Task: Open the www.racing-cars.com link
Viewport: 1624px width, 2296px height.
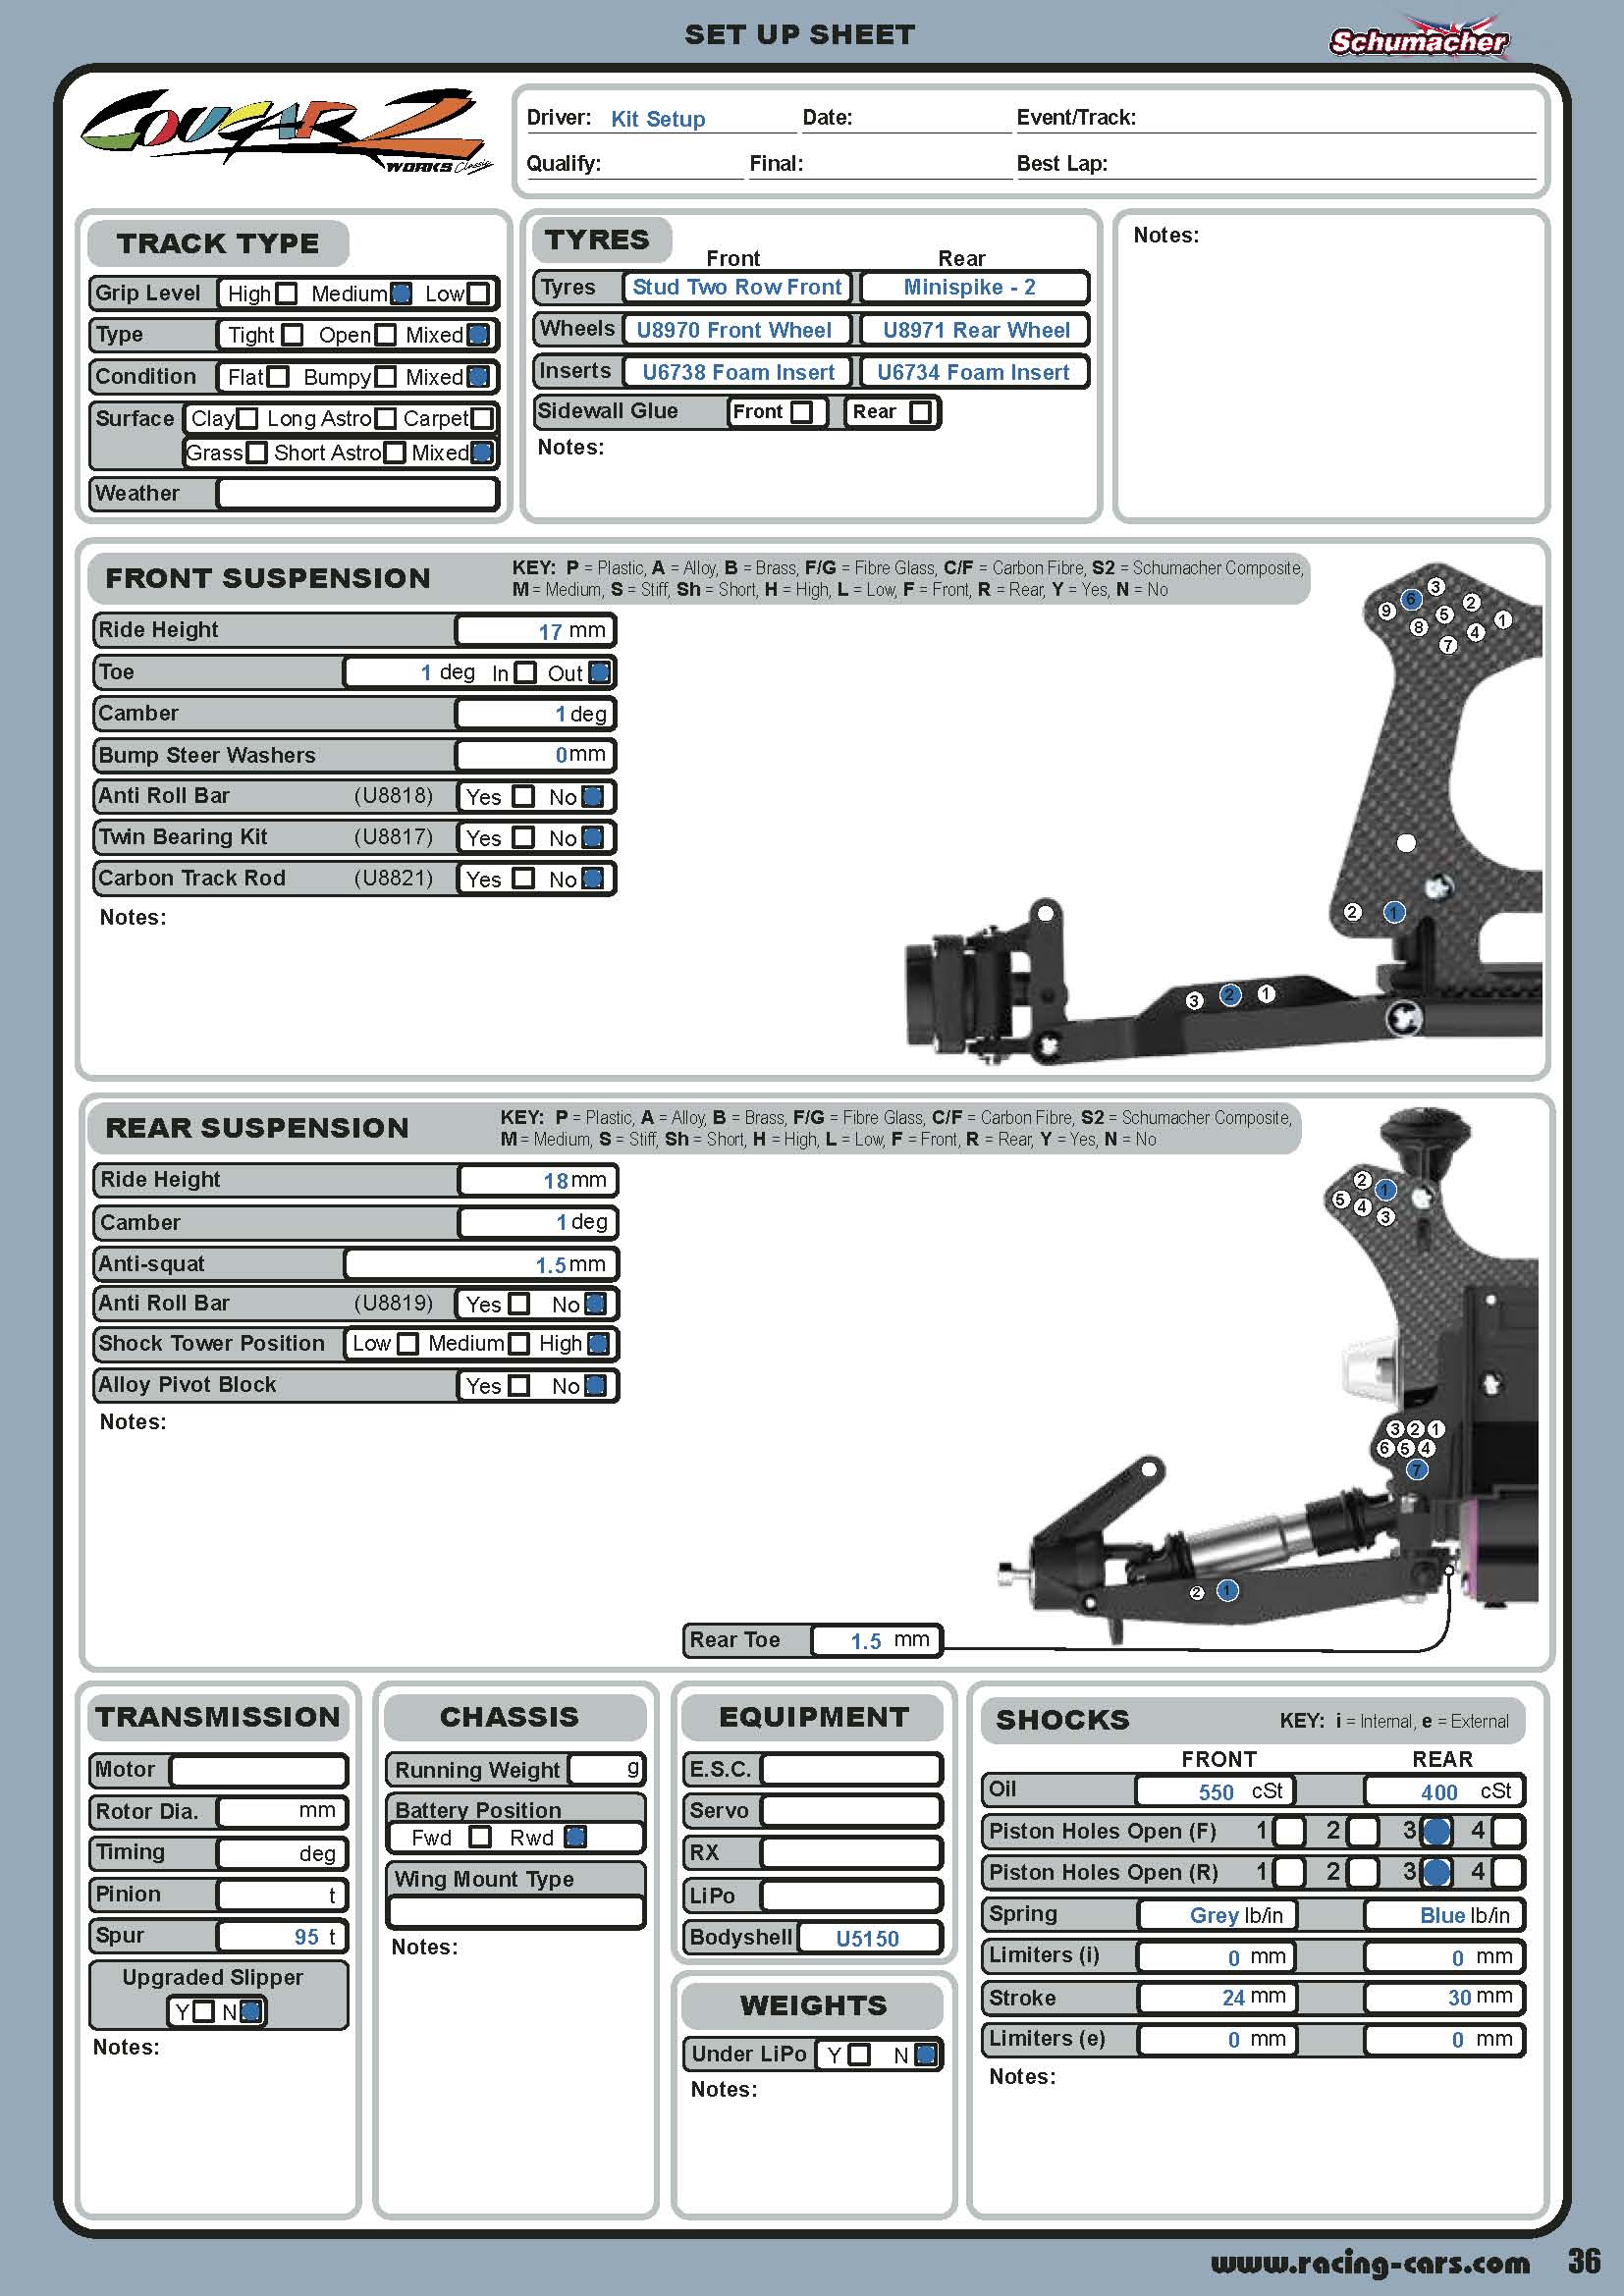Action: coord(1370,2261)
